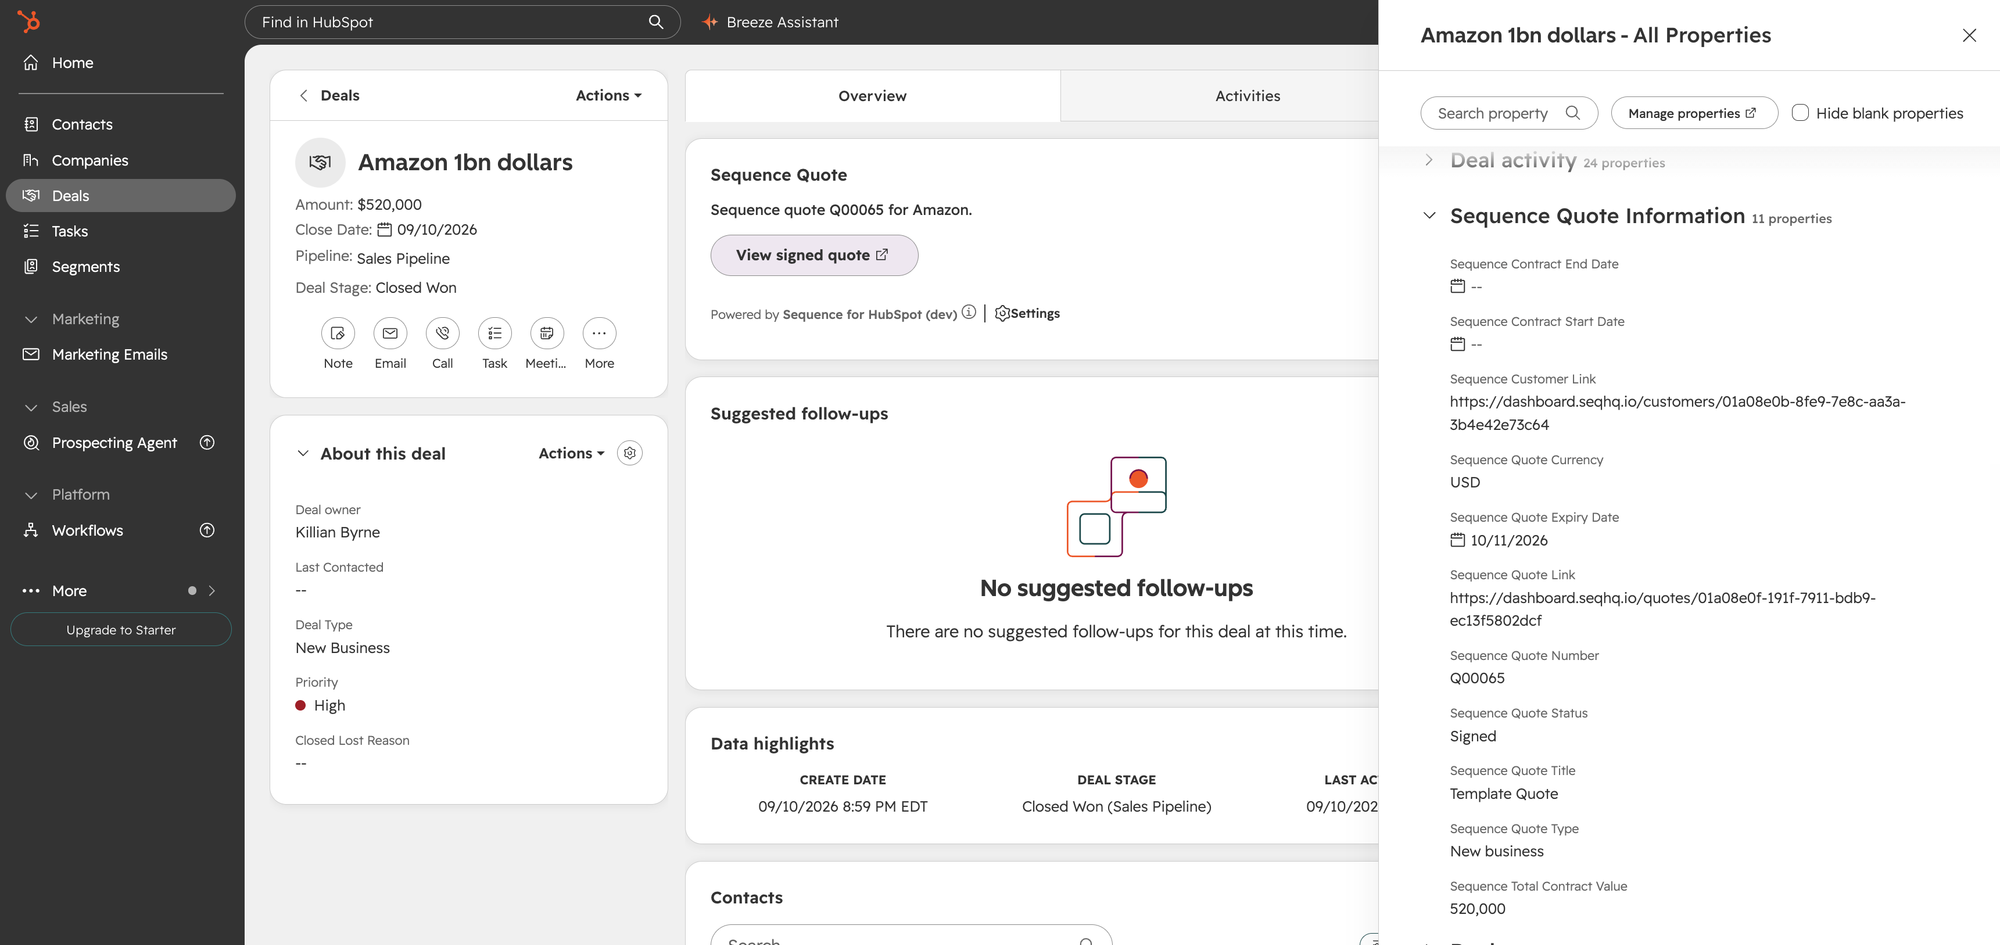Click the Sequence Contract End Date calendar icon
2000x945 pixels.
[x=1457, y=286]
